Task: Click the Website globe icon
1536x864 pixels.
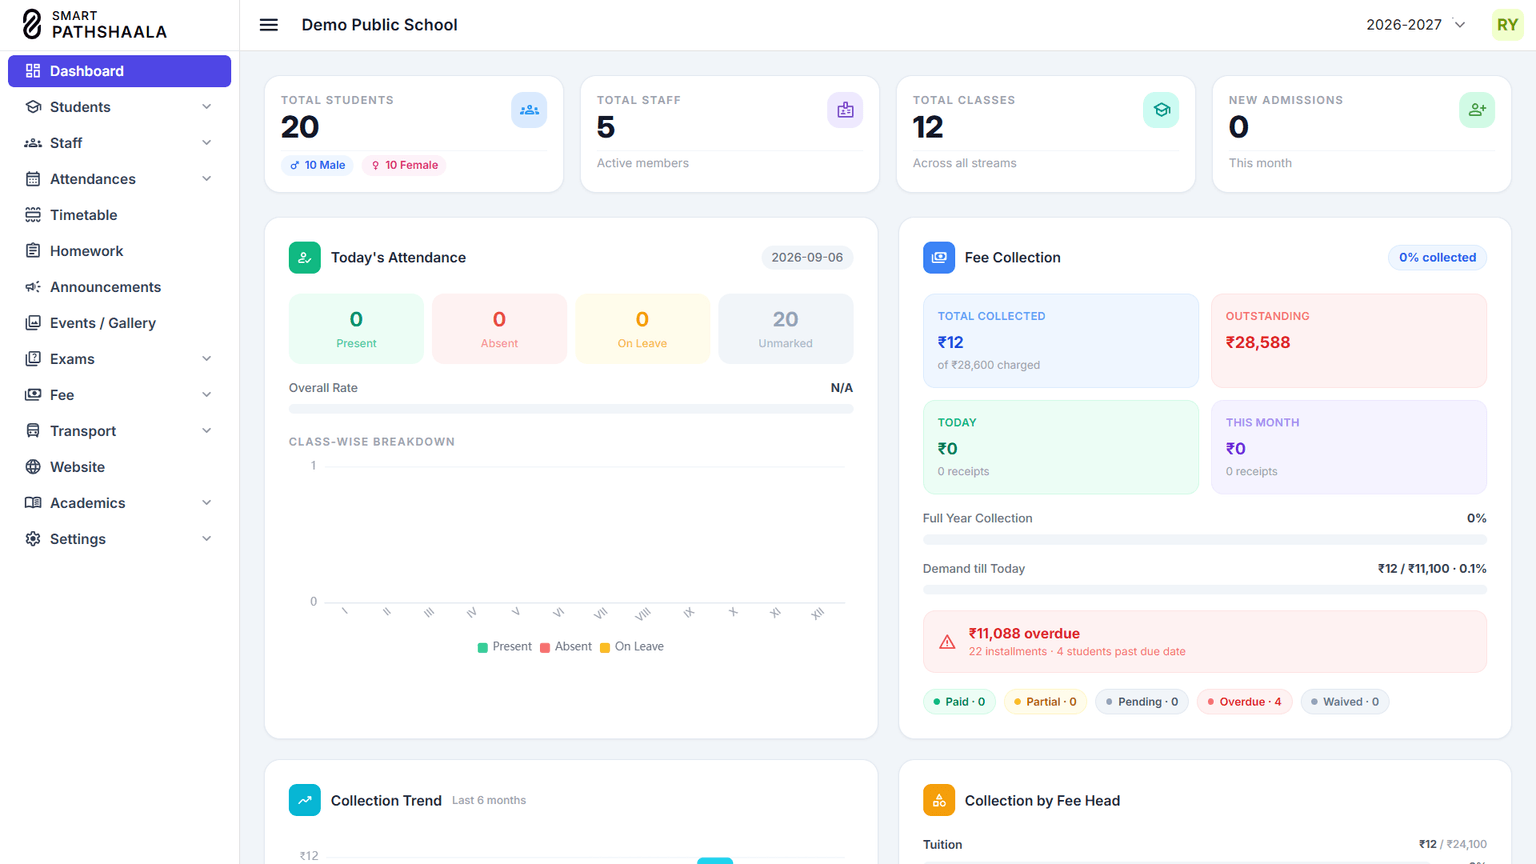Action: [x=33, y=467]
